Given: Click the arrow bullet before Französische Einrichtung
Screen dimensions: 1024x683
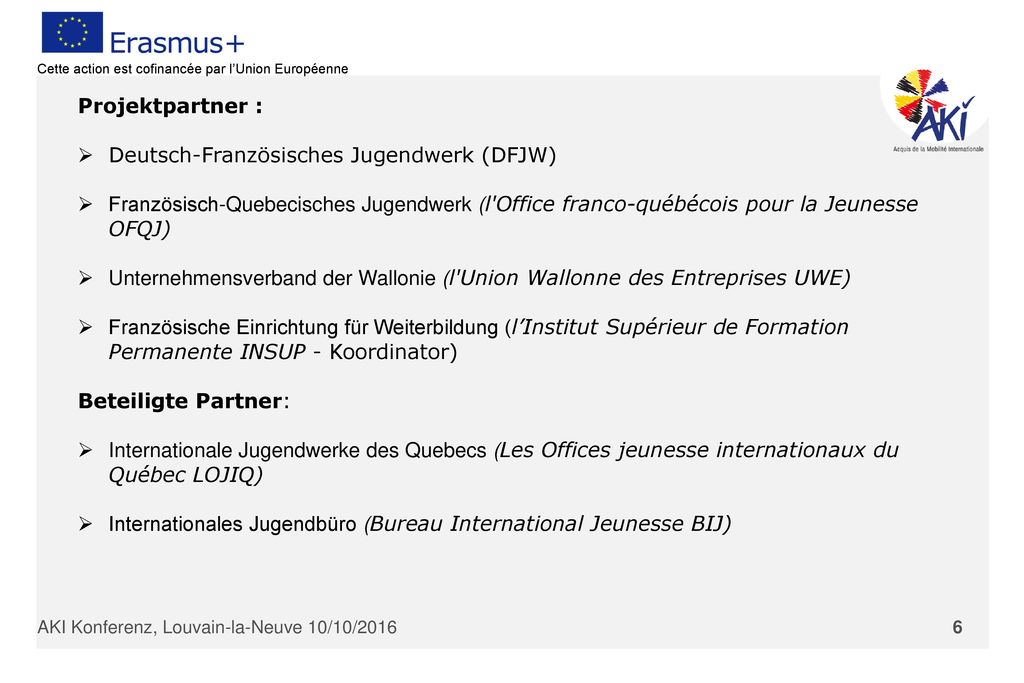Looking at the screenshot, I should coord(86,327).
